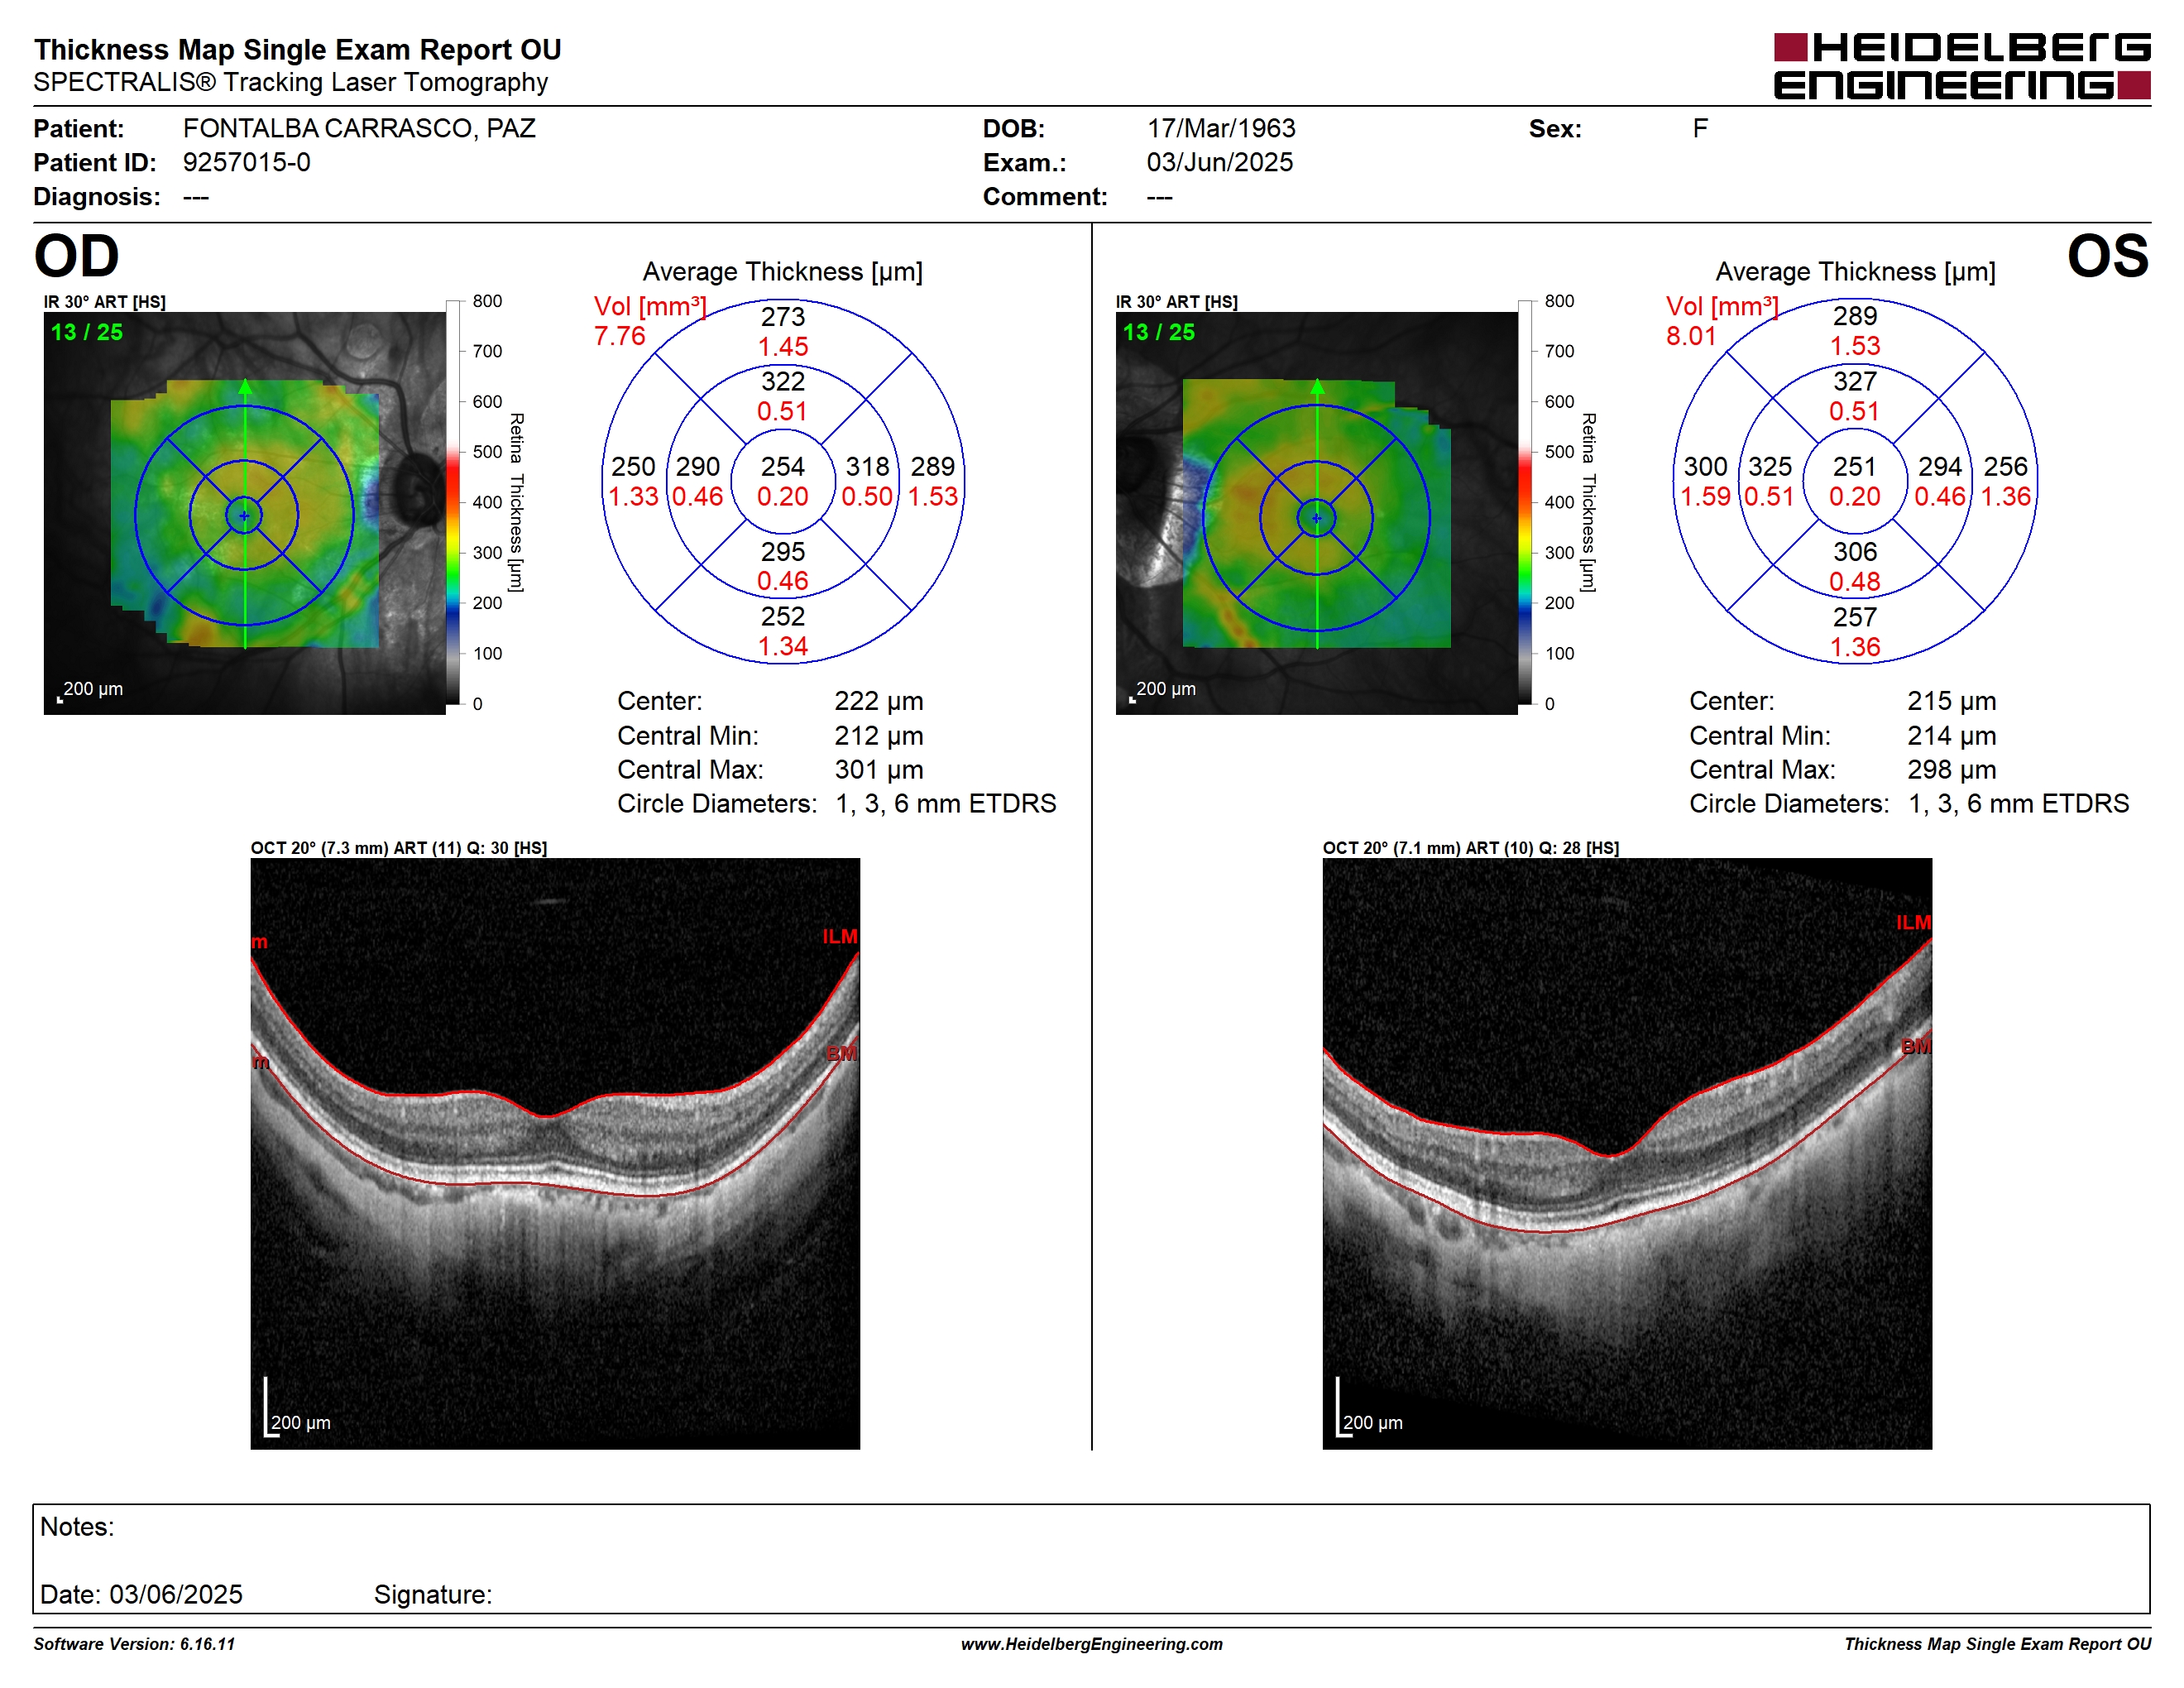
Task: Click Software Version 6.16.11 footer
Action: point(134,1644)
